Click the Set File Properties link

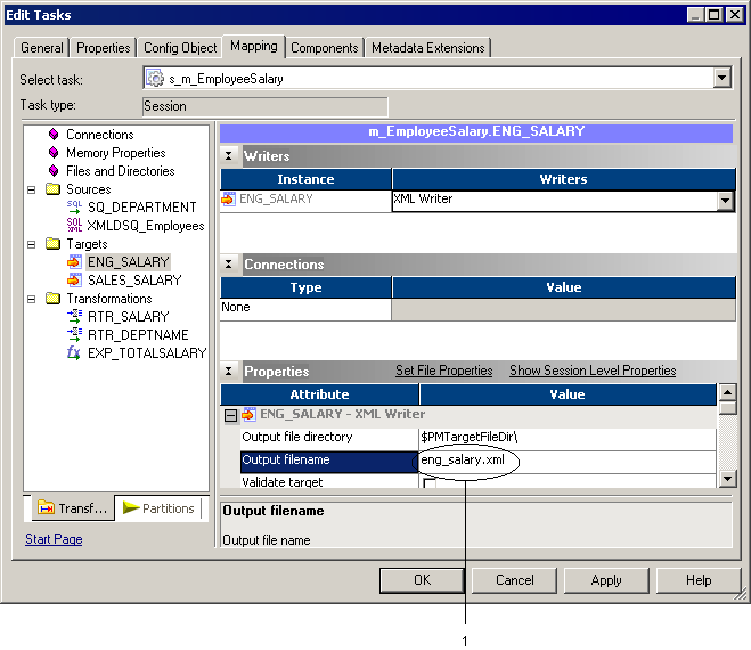pos(444,371)
